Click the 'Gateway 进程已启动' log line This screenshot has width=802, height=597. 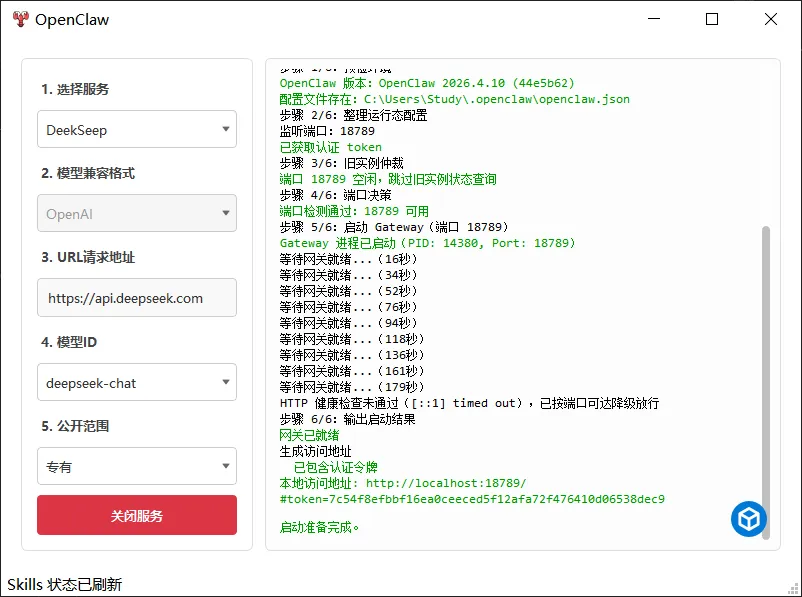click(427, 243)
